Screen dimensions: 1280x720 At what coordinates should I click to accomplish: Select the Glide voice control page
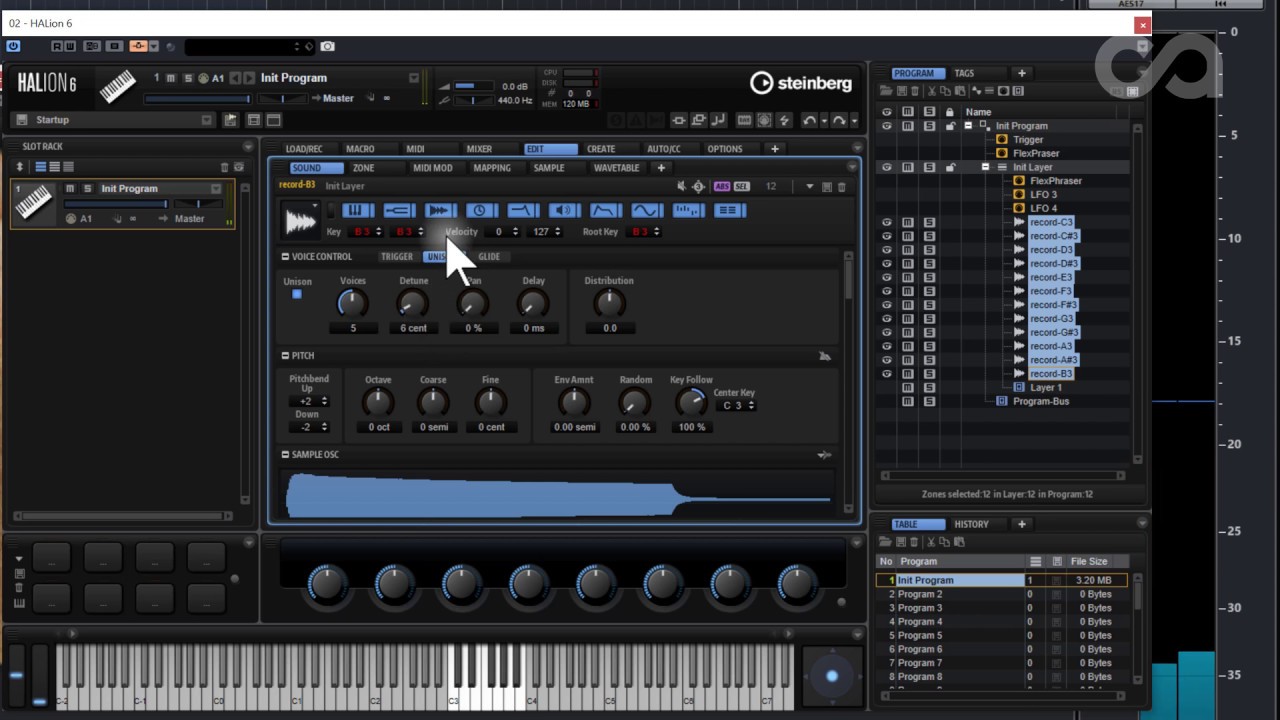489,257
